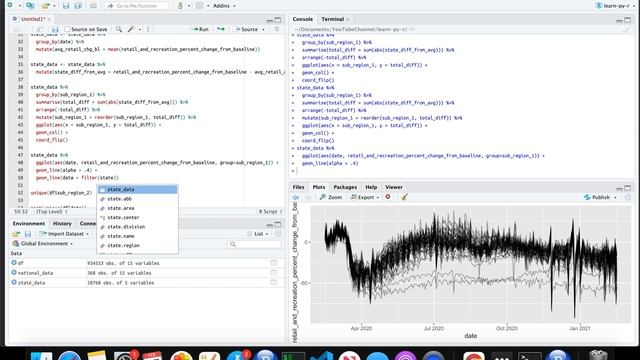Click the Run button in editor
Viewport: 640px width, 360px height.
click(200, 29)
